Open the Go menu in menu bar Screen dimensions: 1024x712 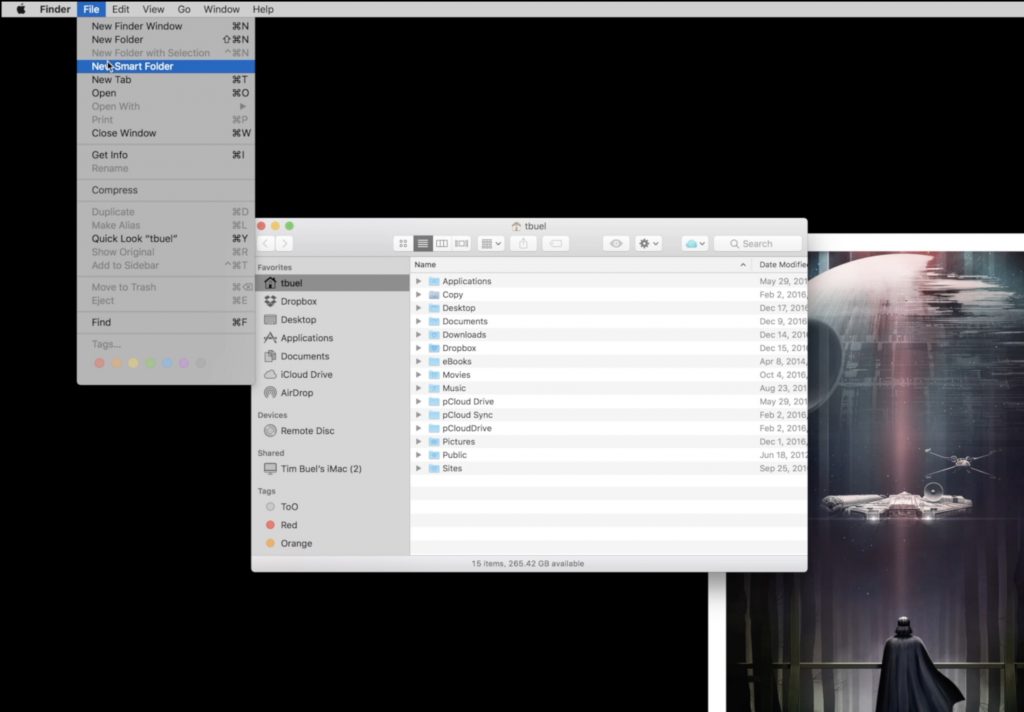pyautogui.click(x=184, y=9)
